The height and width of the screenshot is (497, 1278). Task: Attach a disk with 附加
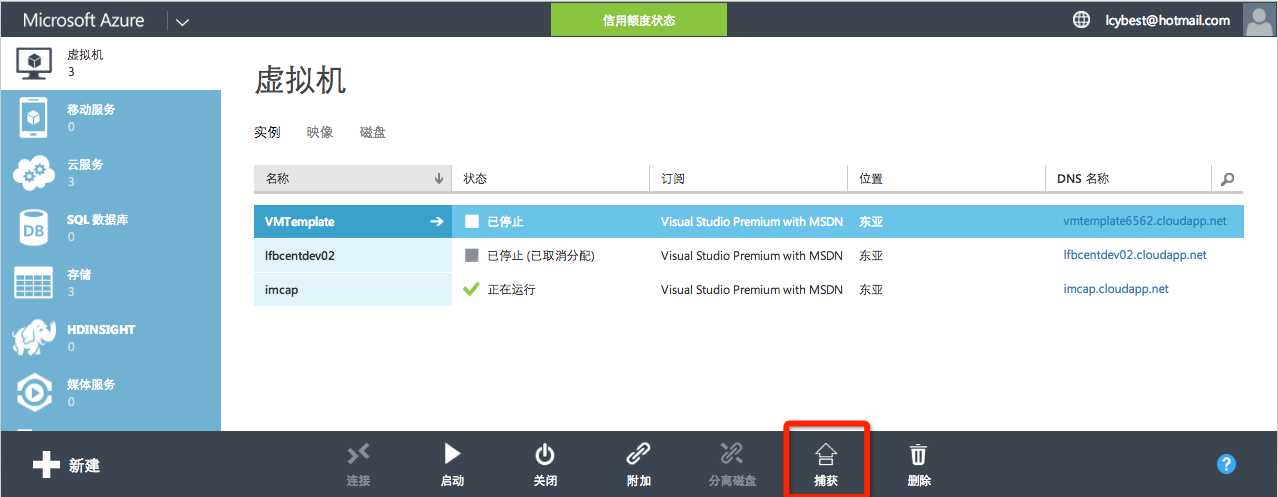coord(638,465)
